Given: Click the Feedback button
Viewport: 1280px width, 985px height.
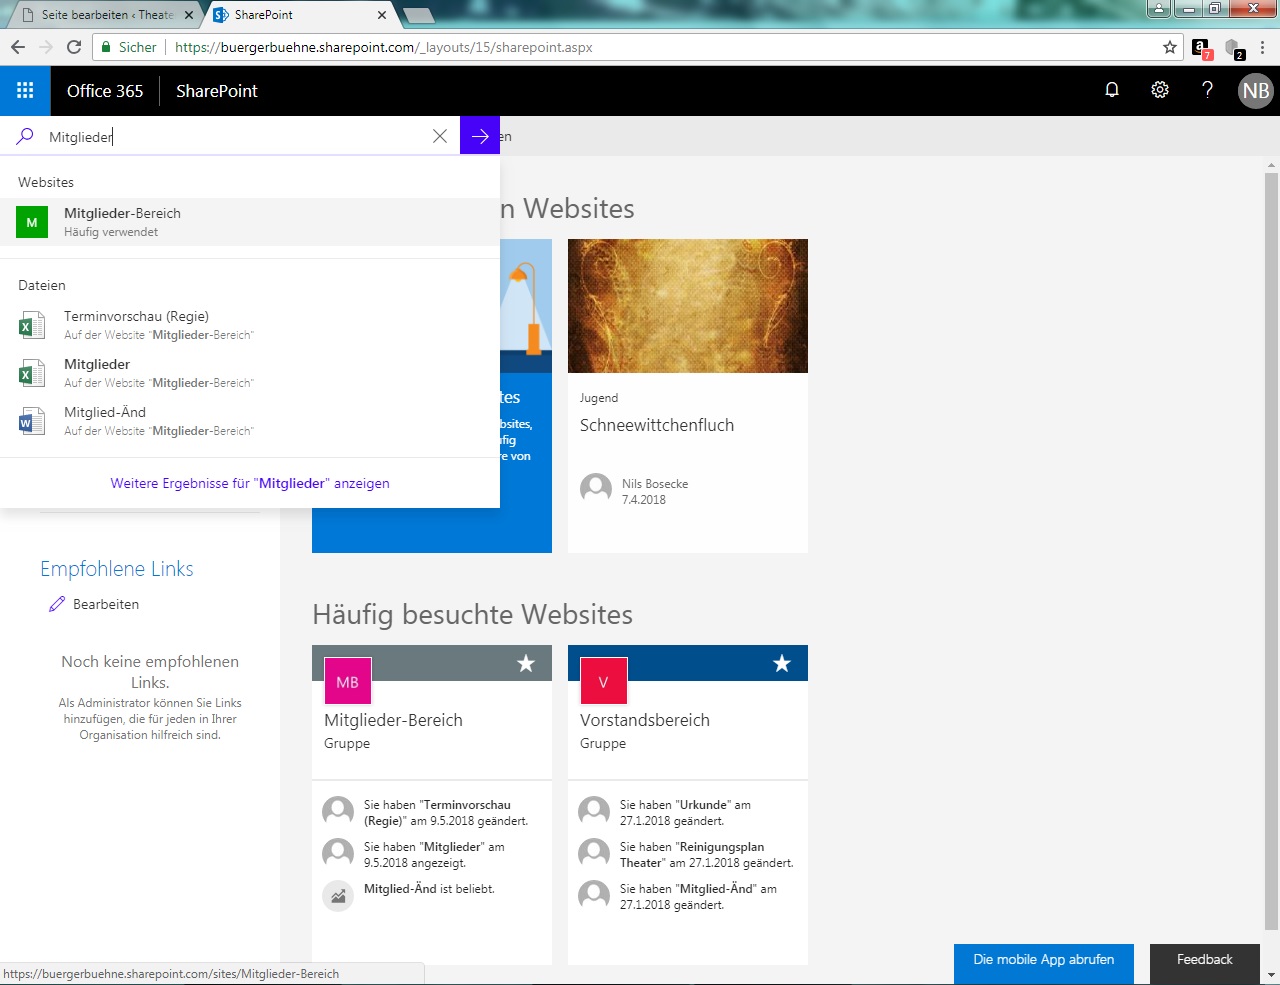Looking at the screenshot, I should (x=1204, y=960).
